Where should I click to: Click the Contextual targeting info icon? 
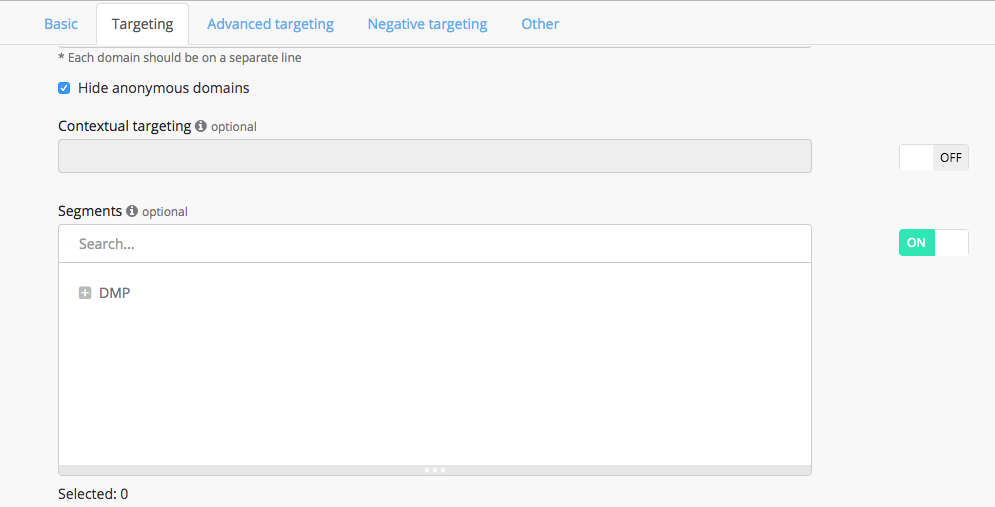tap(201, 127)
